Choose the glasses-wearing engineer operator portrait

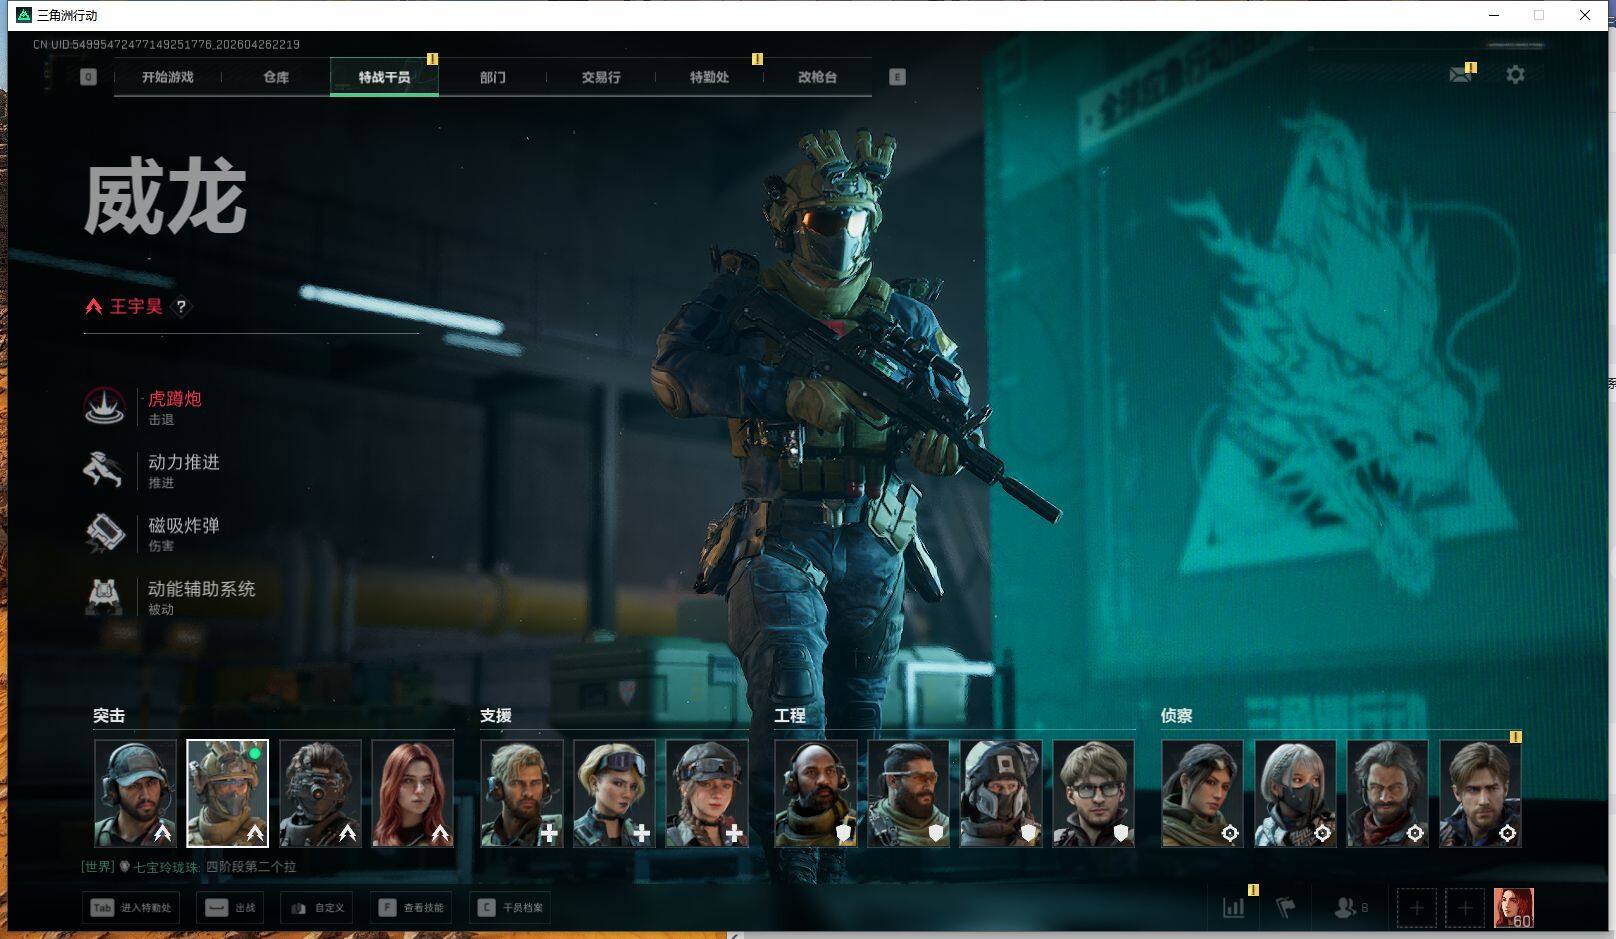click(x=1093, y=793)
